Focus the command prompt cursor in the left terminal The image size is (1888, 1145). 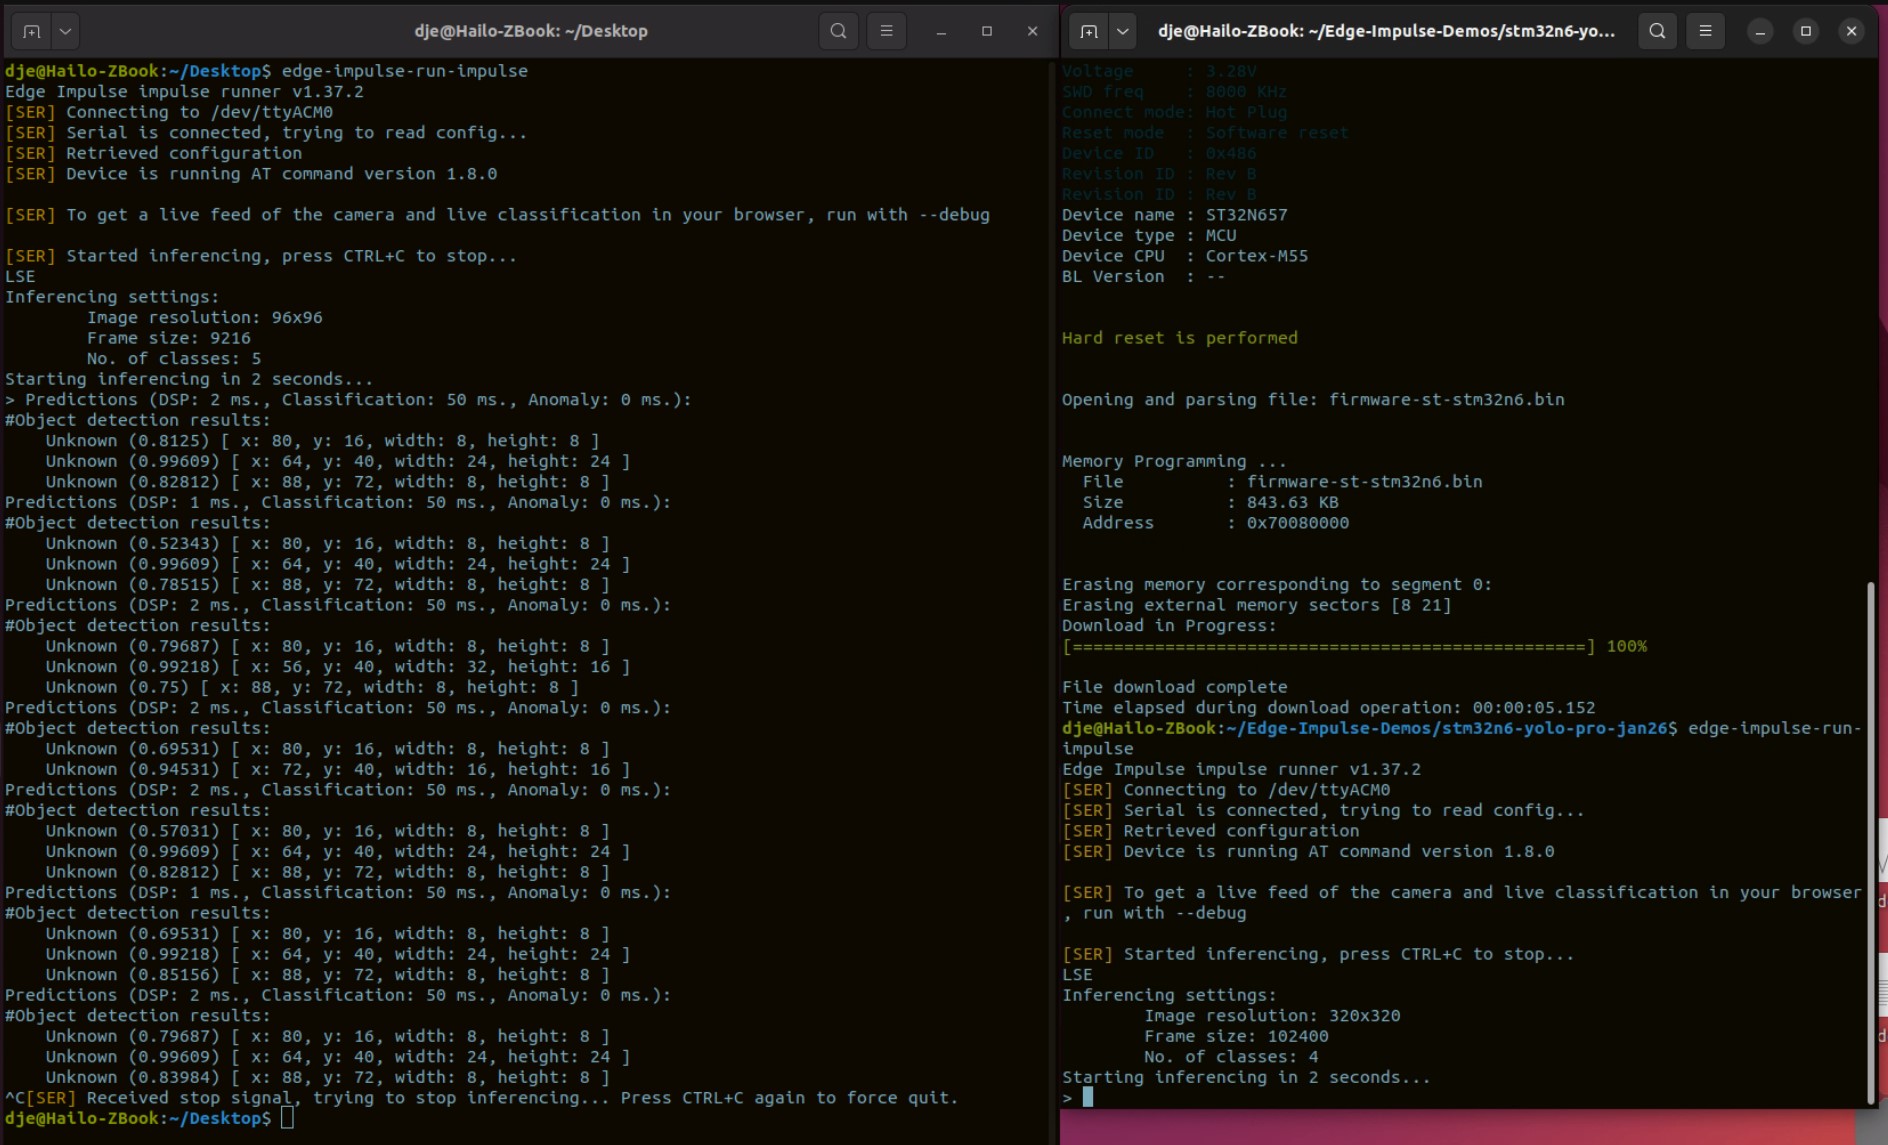click(x=287, y=1118)
